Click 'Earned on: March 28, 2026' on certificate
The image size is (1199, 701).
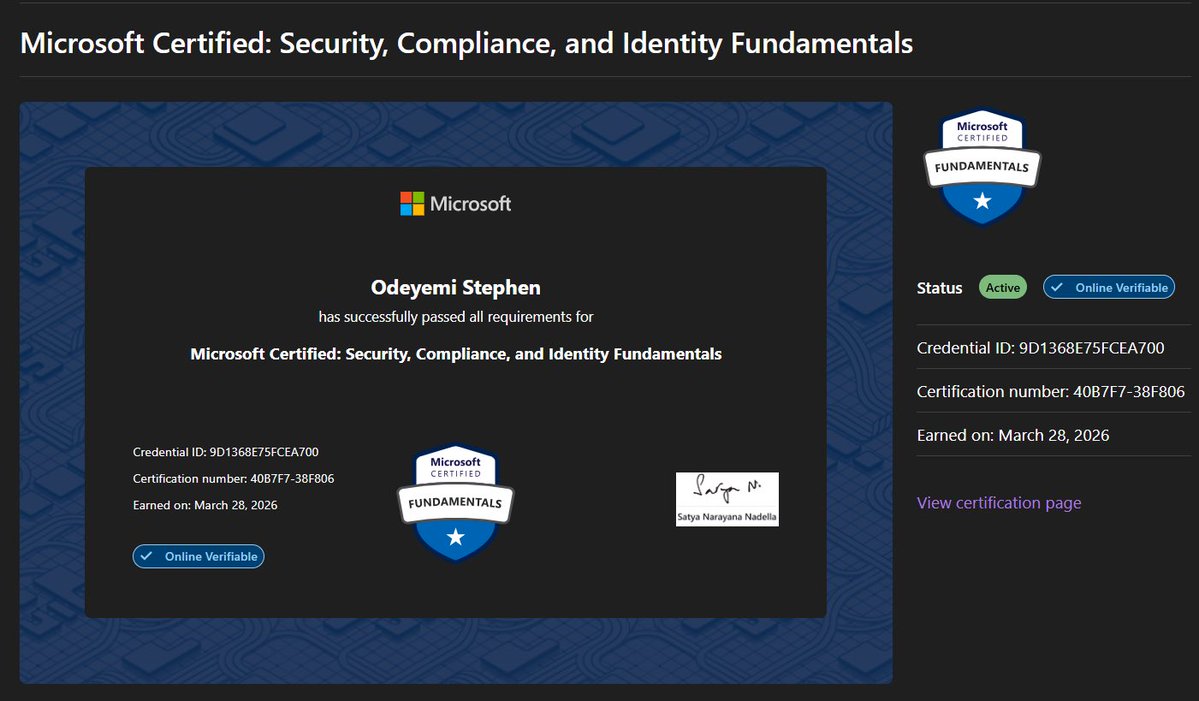205,505
